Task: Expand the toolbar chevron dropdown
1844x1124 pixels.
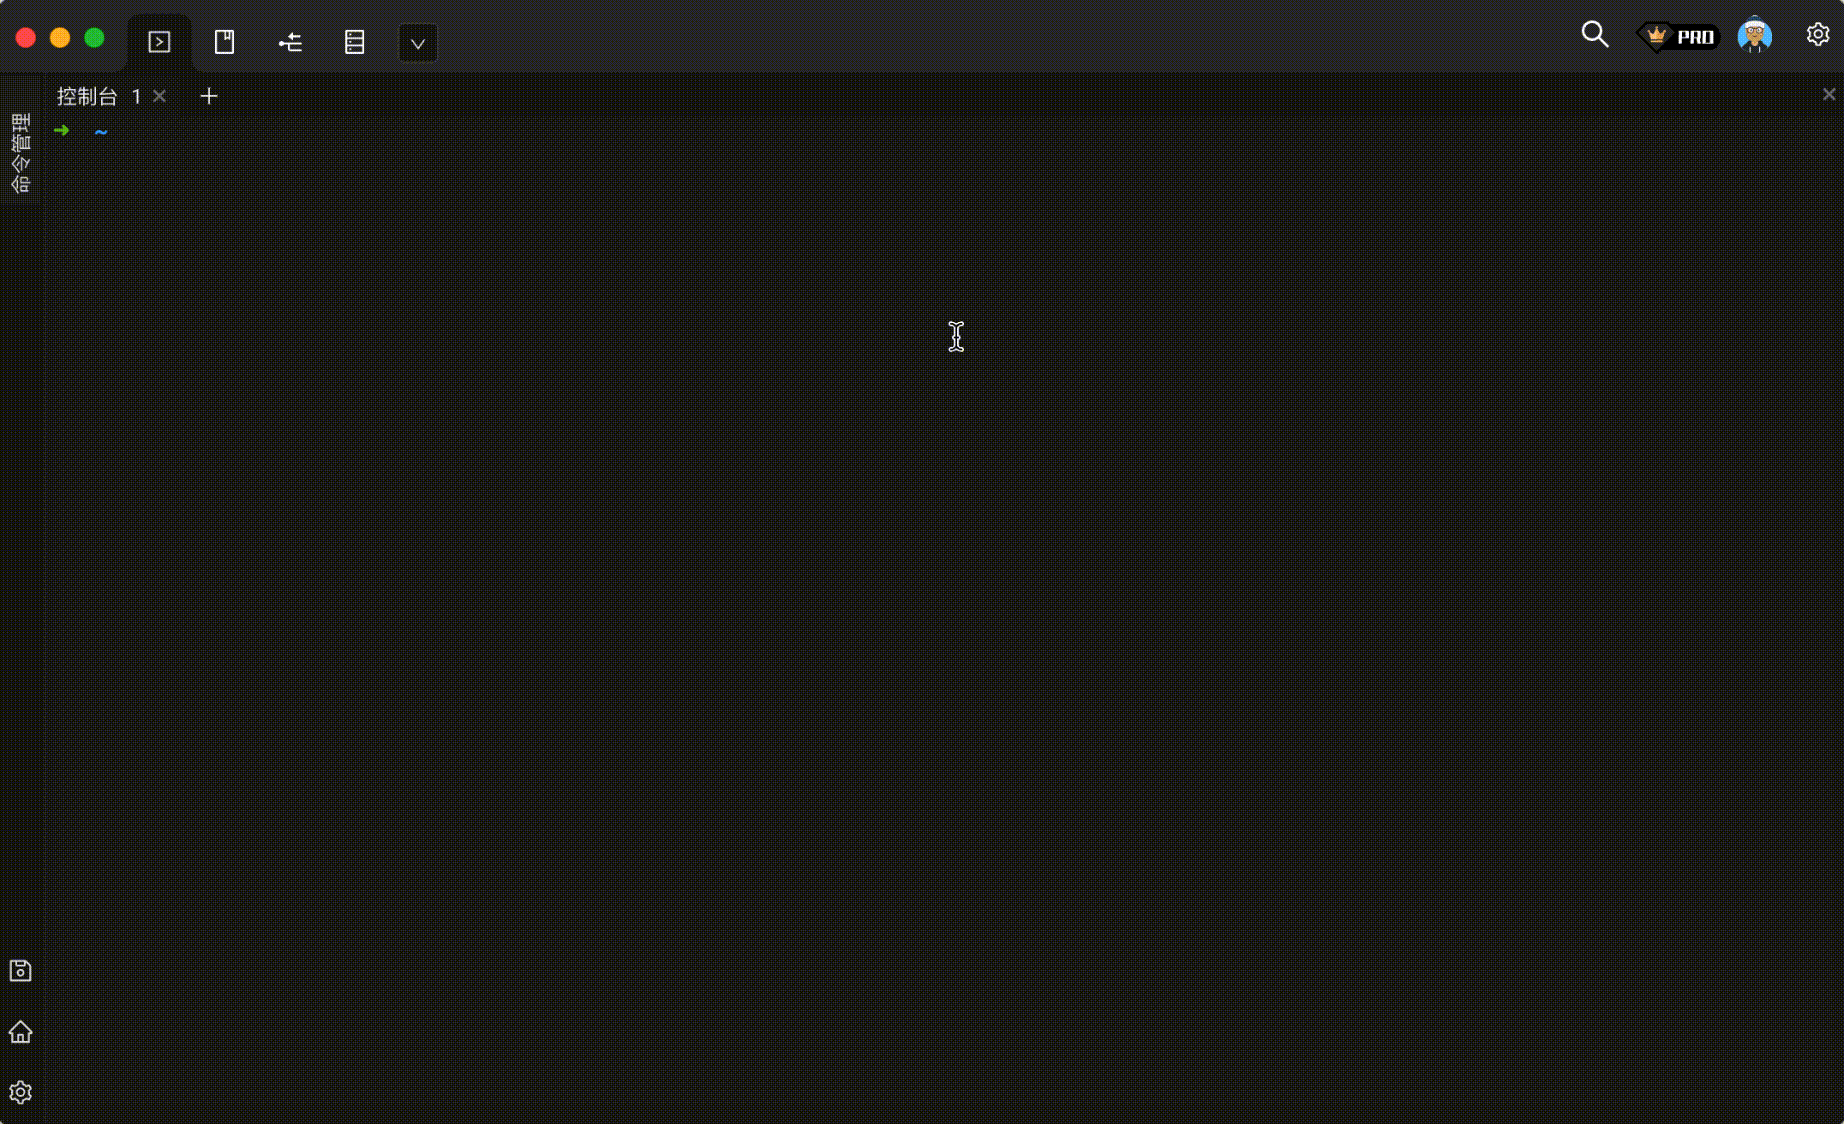Action: click(418, 43)
